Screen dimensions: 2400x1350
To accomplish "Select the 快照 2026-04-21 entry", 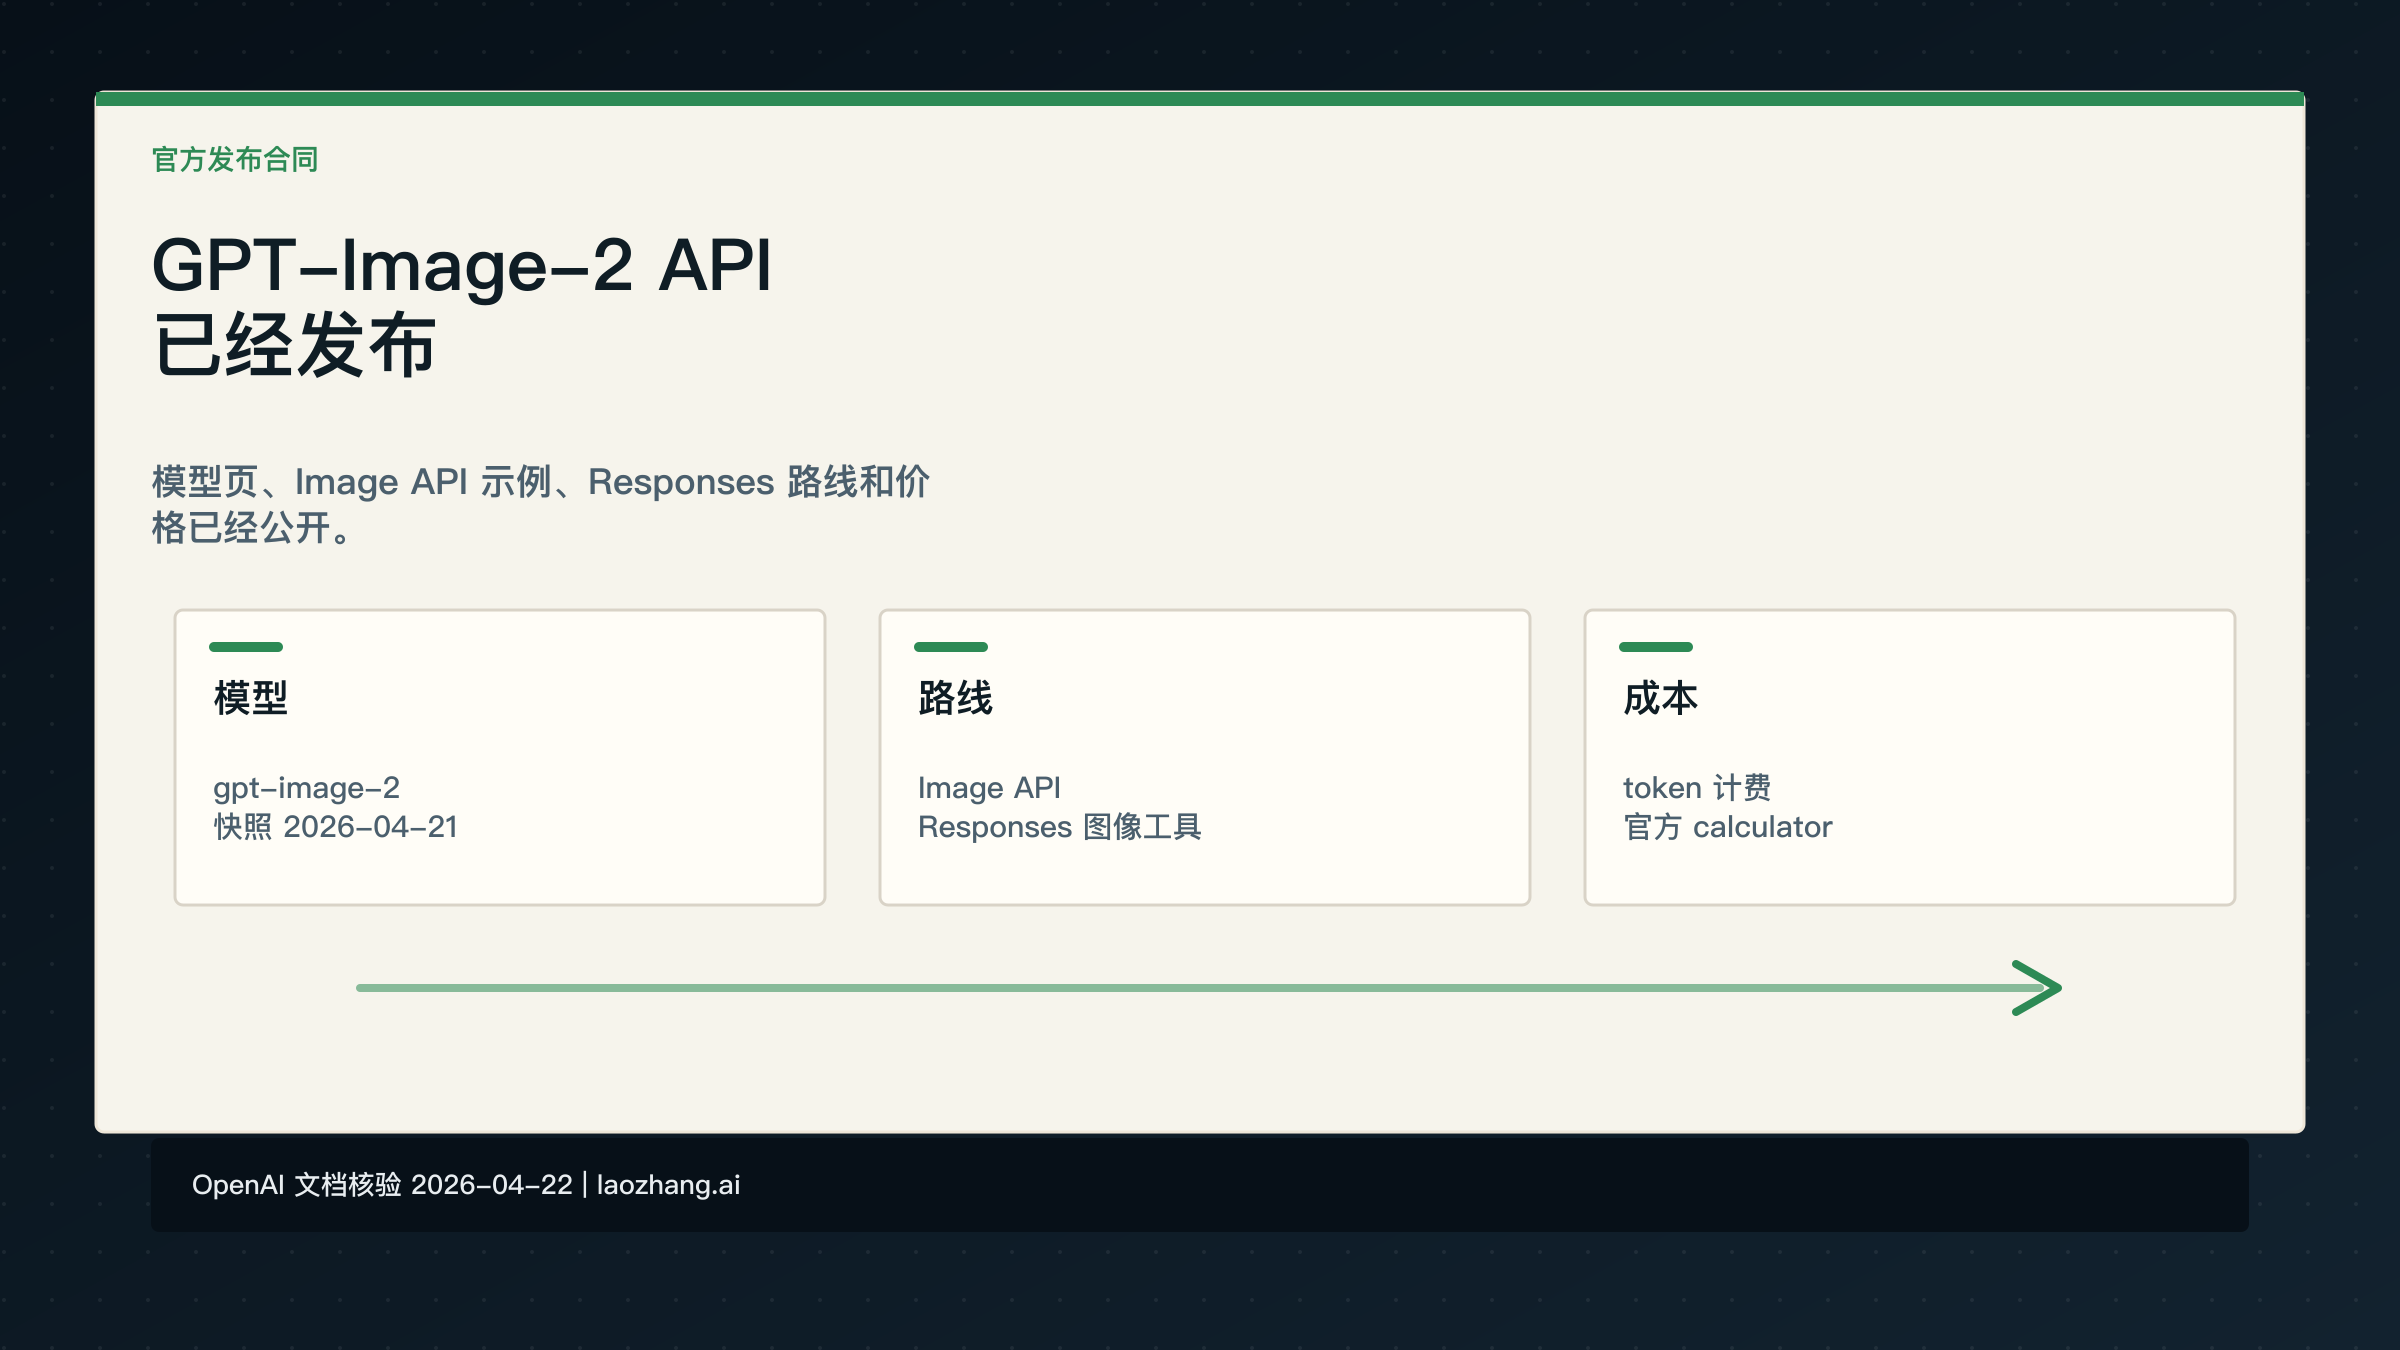I will tap(336, 827).
